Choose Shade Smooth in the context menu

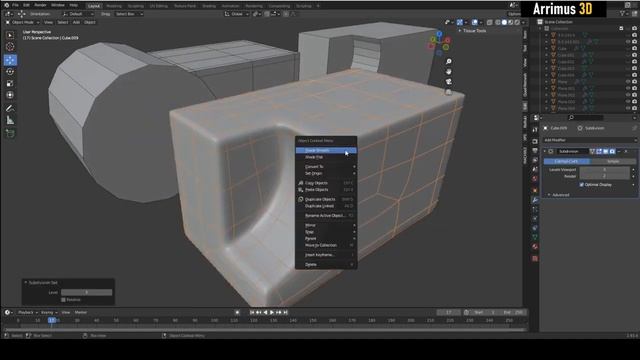pyautogui.click(x=326, y=151)
